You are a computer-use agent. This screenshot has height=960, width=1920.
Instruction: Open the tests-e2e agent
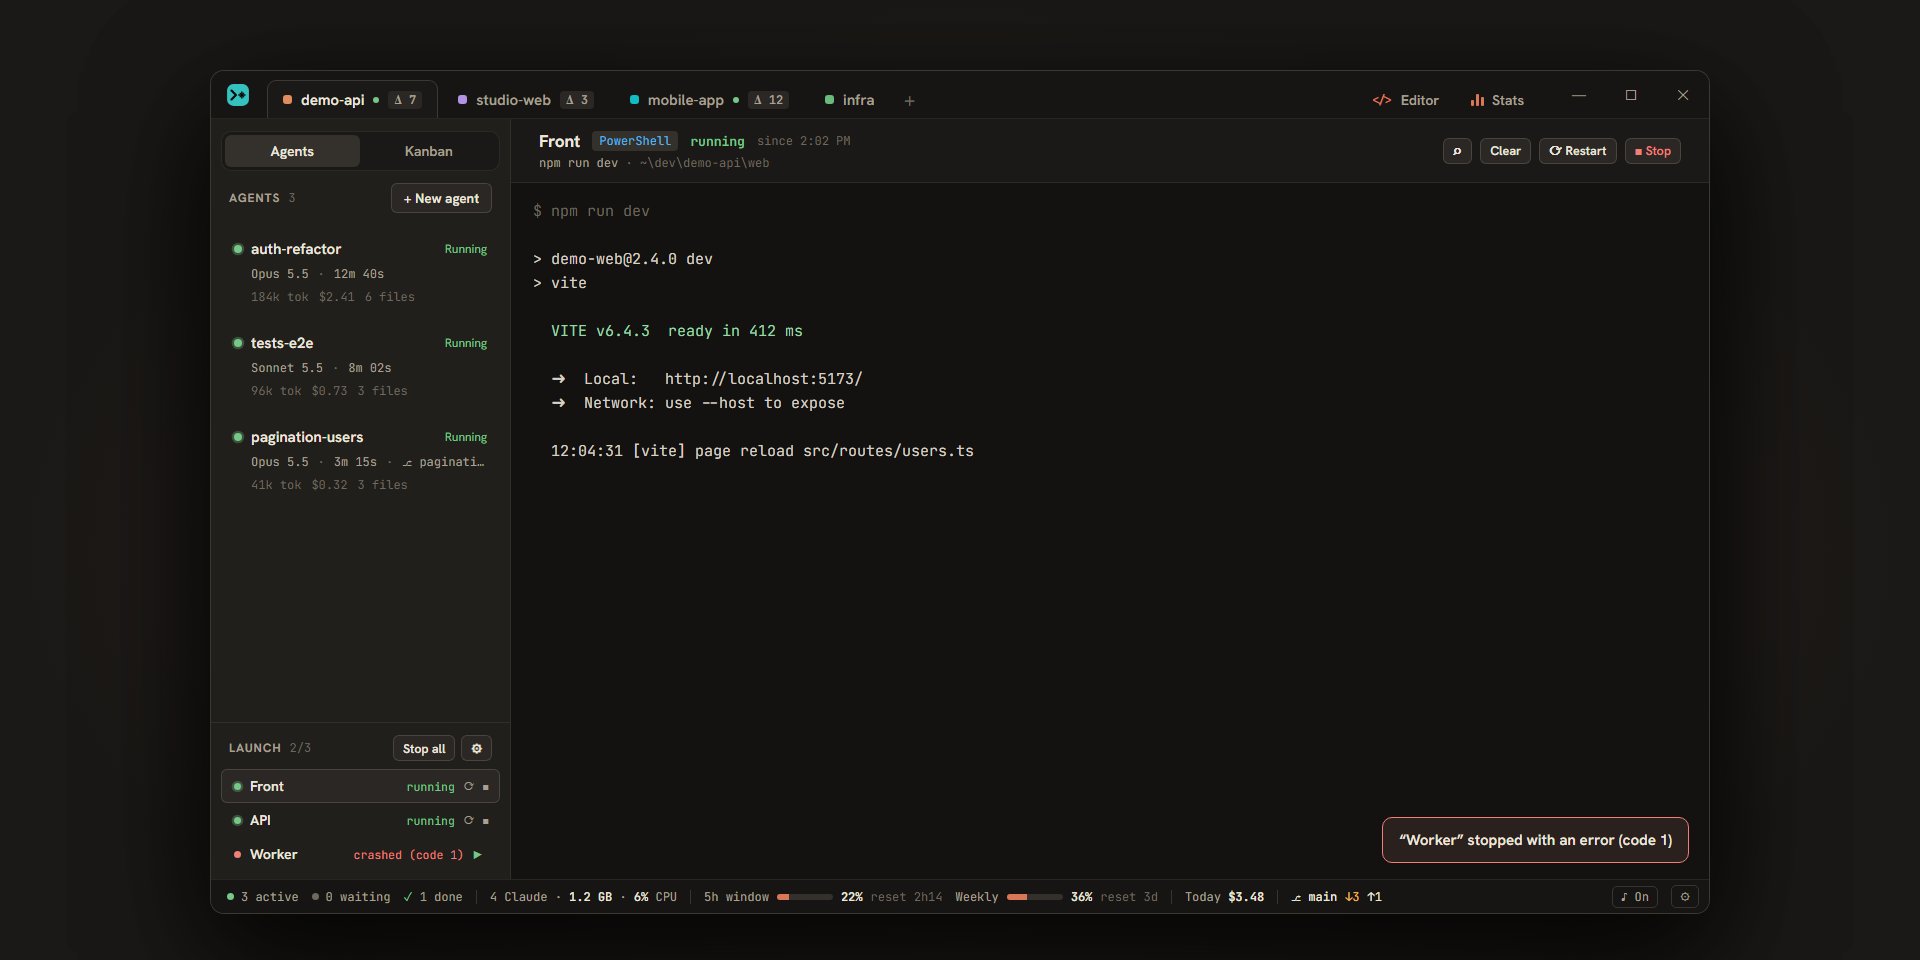pyautogui.click(x=360, y=366)
